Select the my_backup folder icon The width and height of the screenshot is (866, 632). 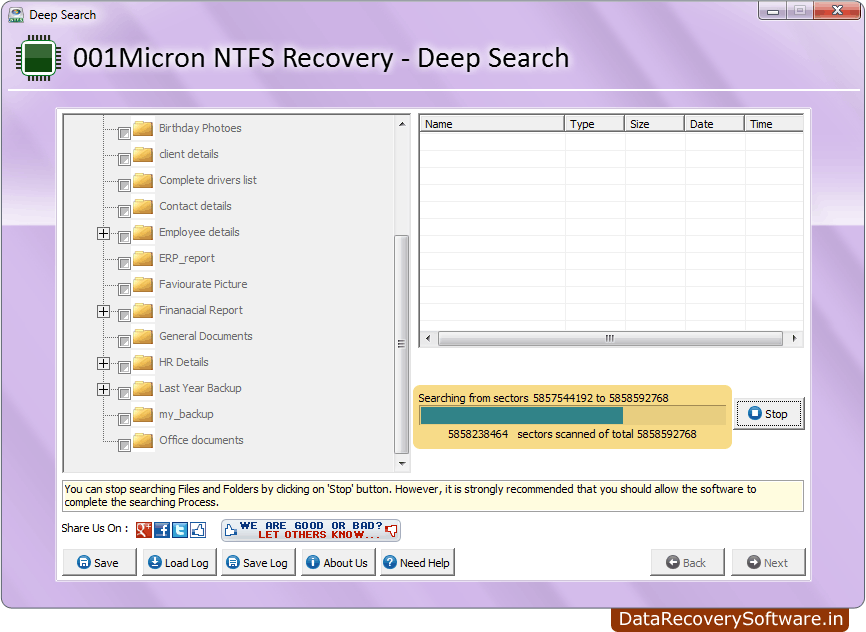pyautogui.click(x=143, y=414)
